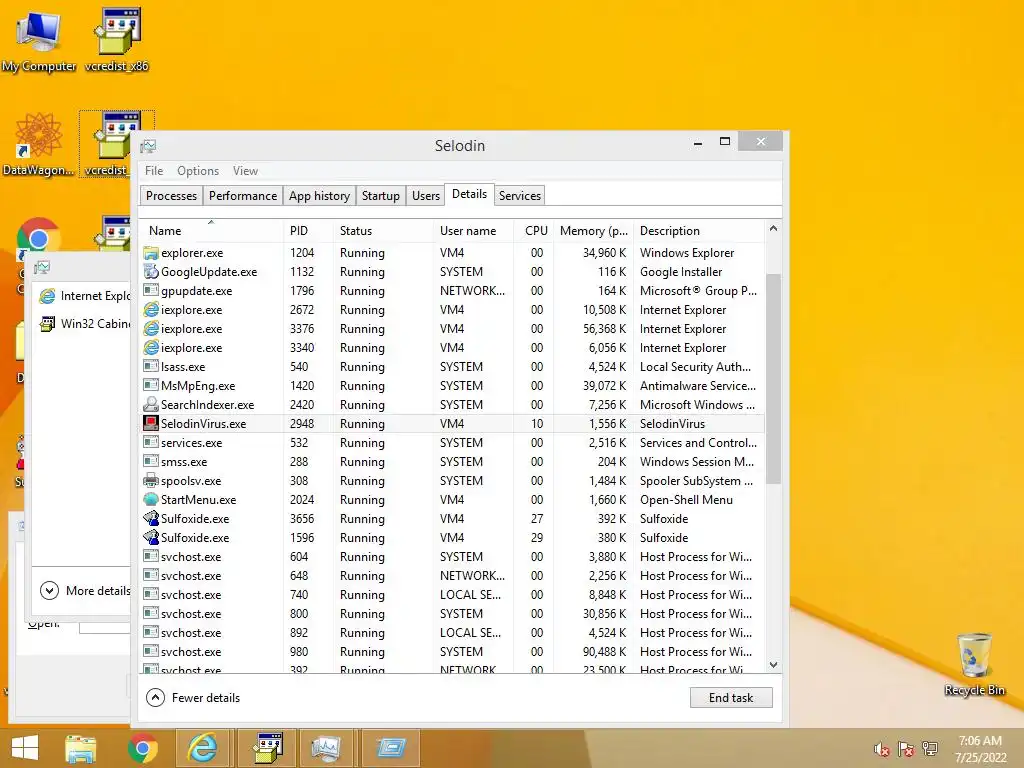Click the taskbar clock showing 7:06 AM

[x=980, y=749]
